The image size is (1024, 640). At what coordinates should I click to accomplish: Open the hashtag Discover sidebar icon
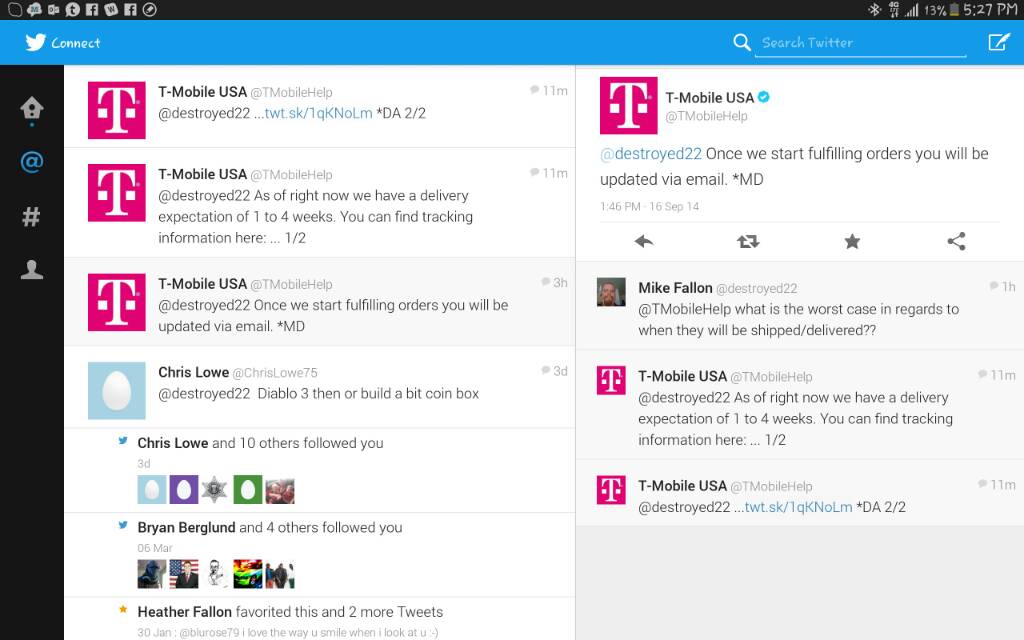pyautogui.click(x=31, y=216)
